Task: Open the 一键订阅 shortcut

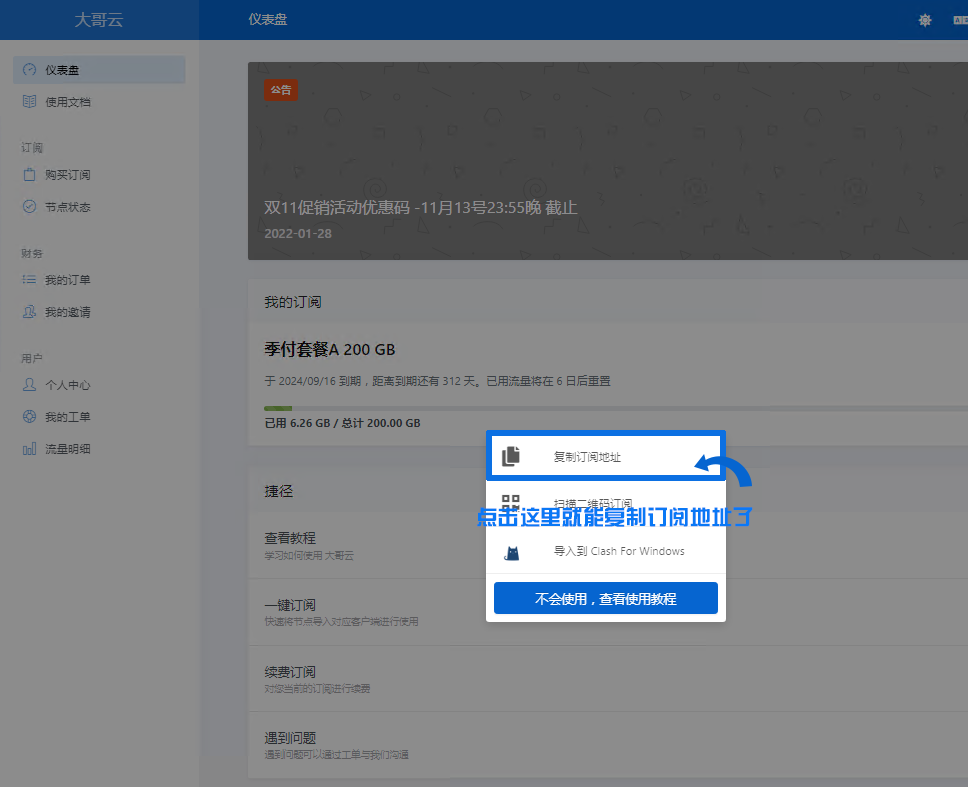Action: click(291, 604)
